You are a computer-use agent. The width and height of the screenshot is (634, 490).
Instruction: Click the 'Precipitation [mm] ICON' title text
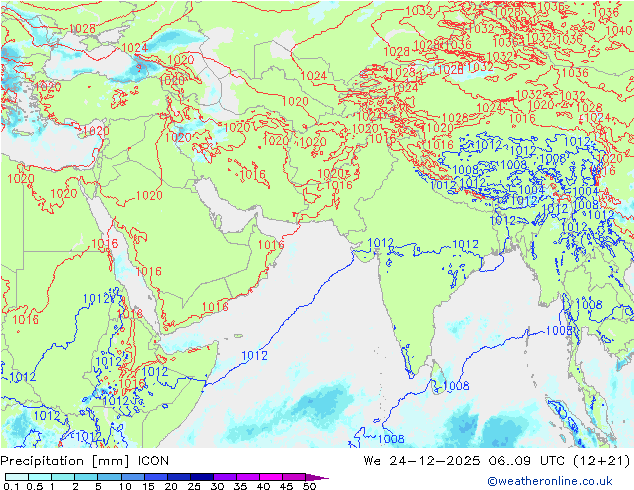click(85, 461)
